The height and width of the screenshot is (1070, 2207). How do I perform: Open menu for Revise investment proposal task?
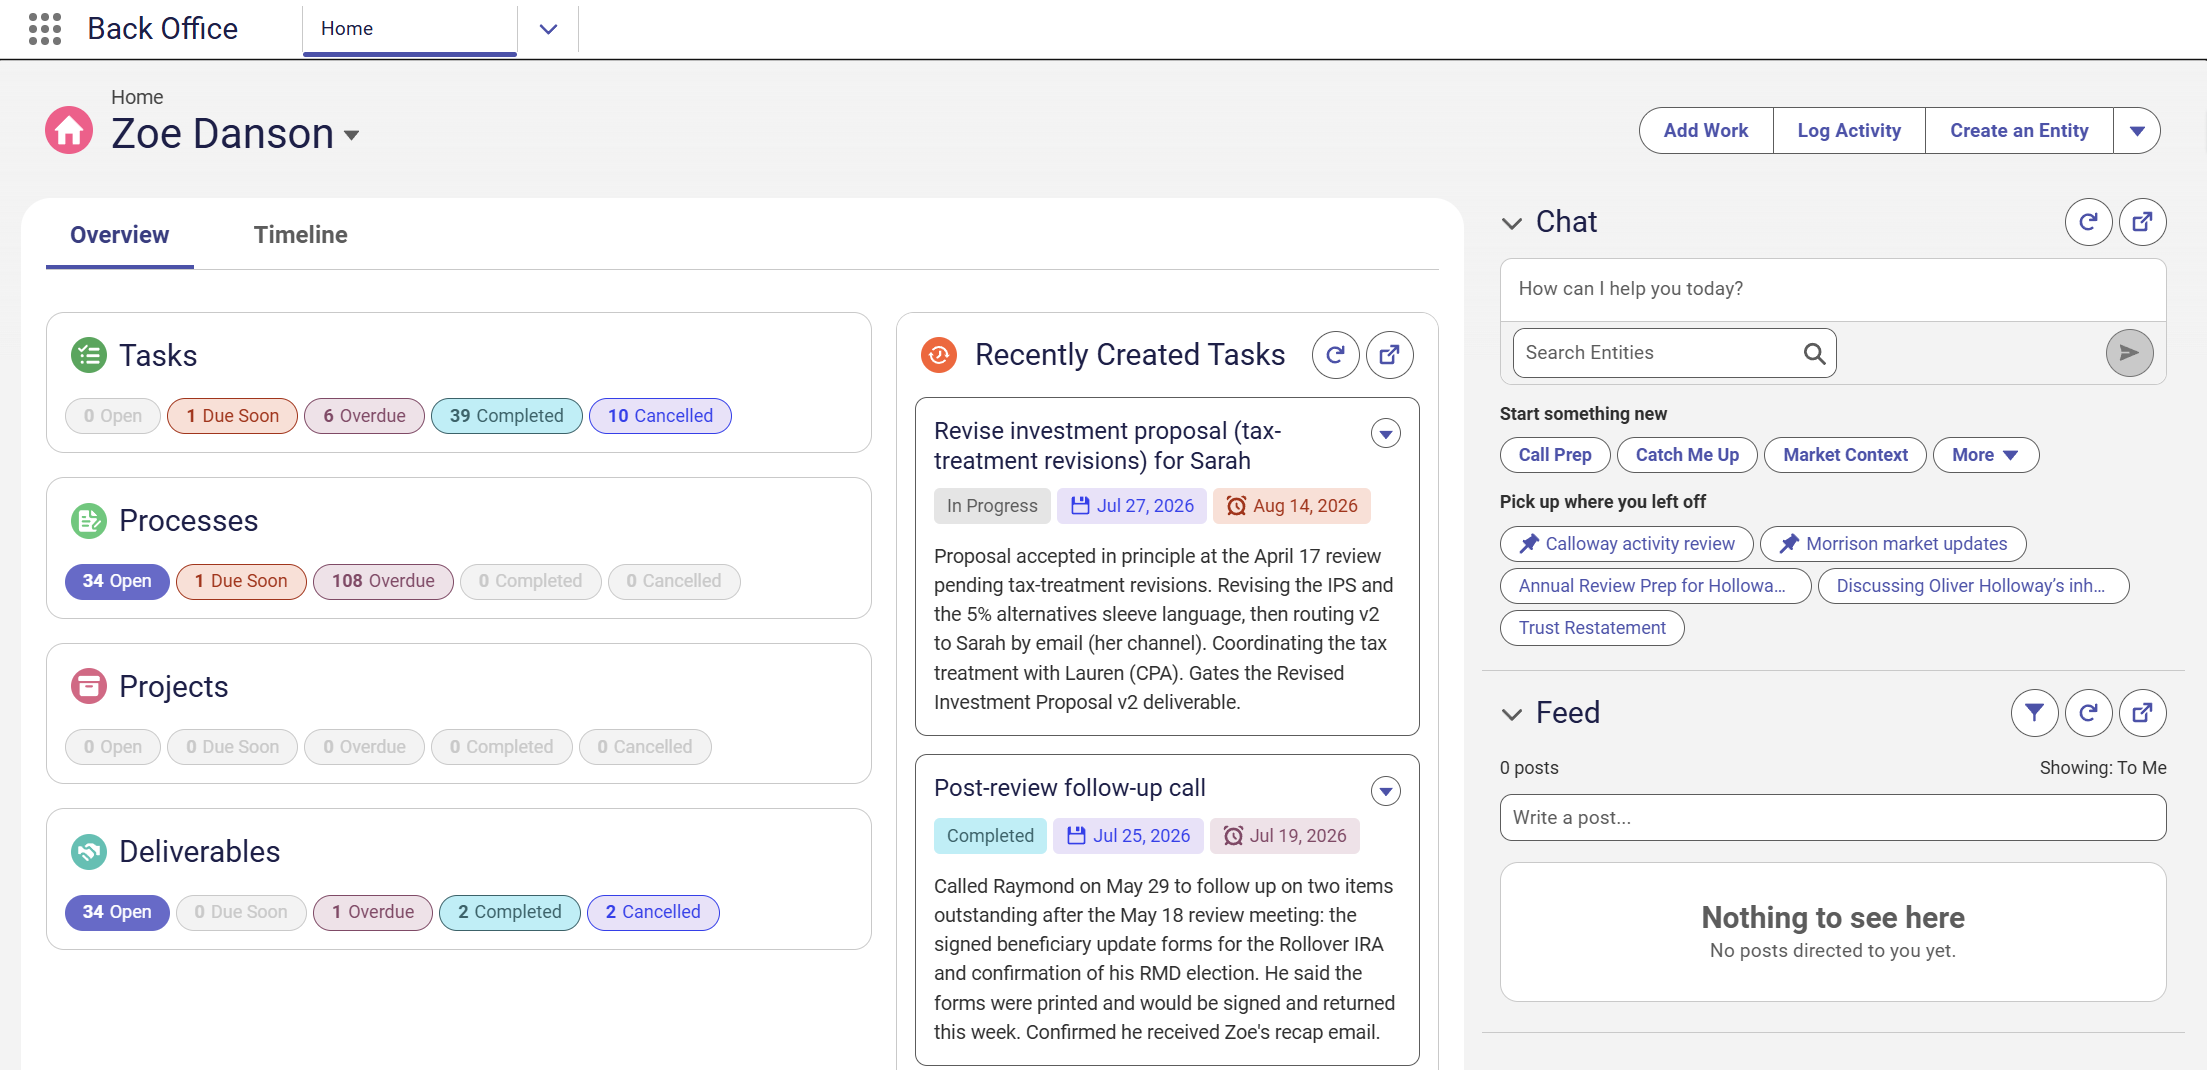[1385, 434]
